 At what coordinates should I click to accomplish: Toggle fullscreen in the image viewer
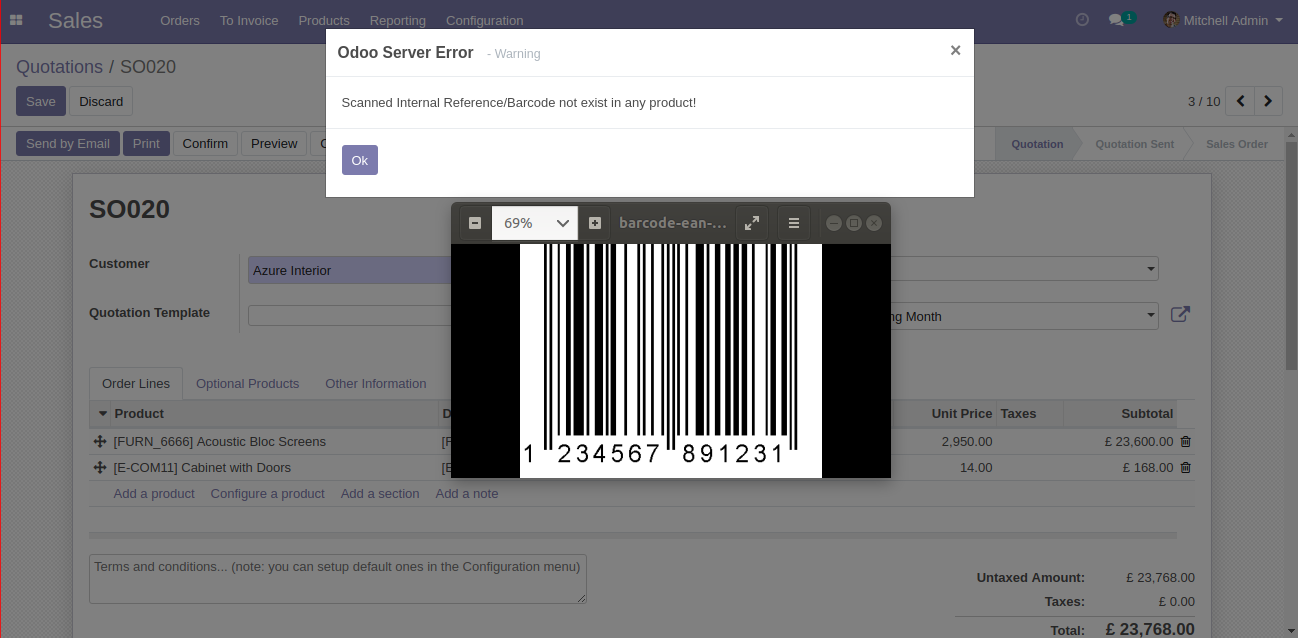[752, 223]
